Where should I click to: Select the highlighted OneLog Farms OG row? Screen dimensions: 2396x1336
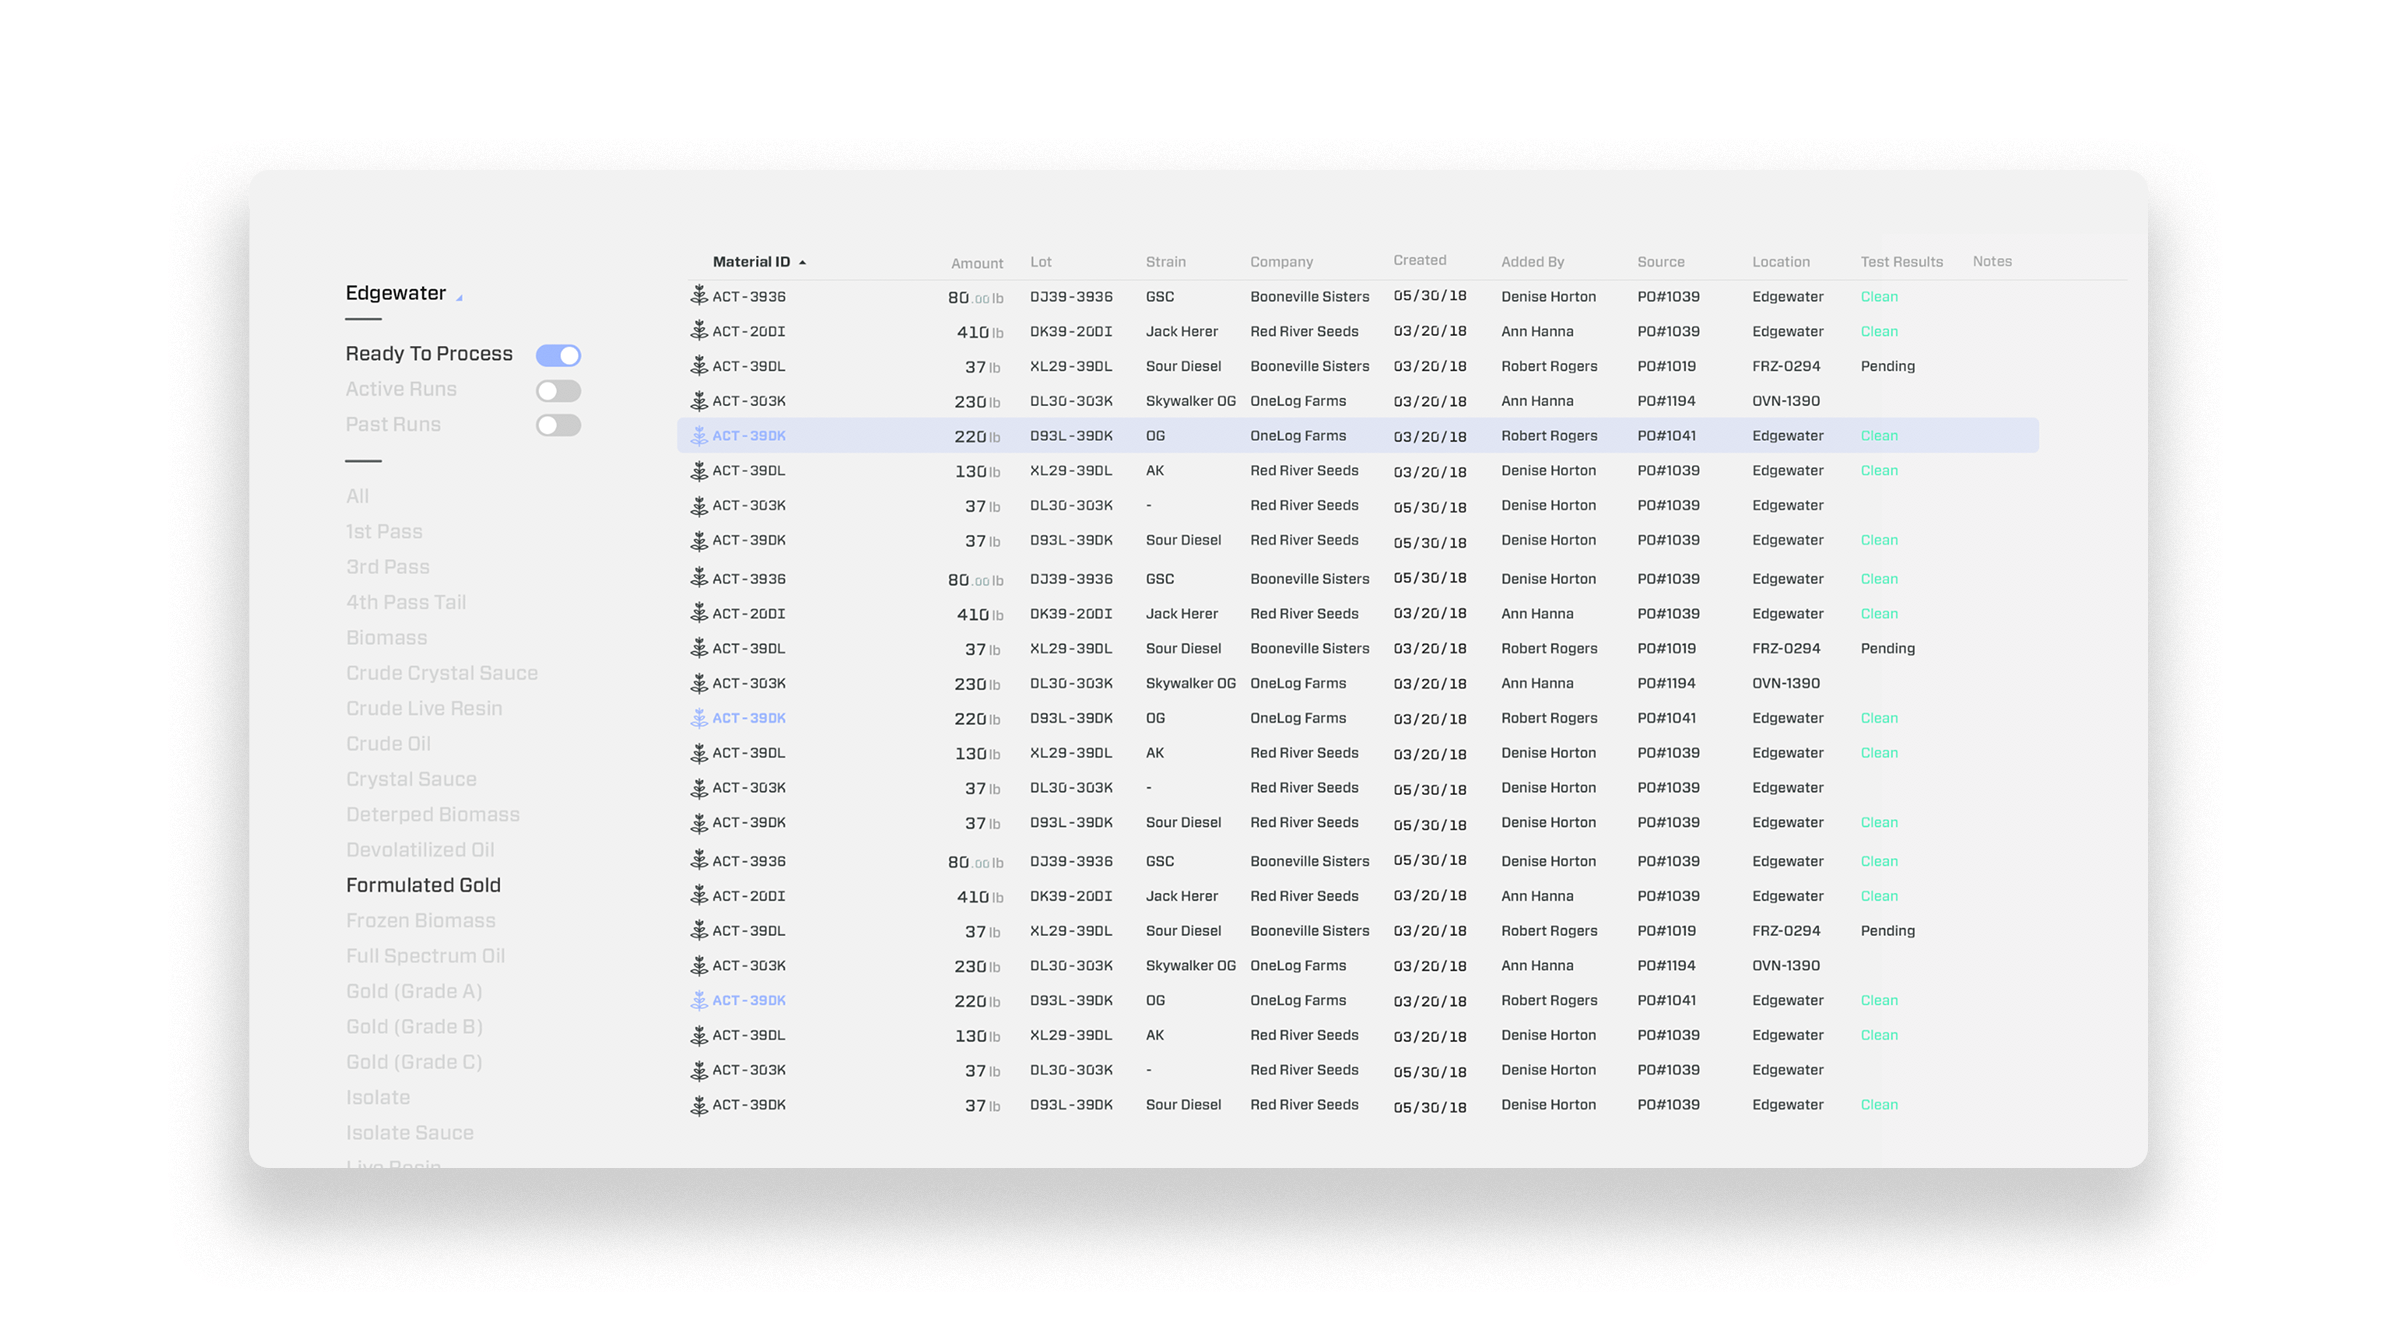click(x=1297, y=435)
